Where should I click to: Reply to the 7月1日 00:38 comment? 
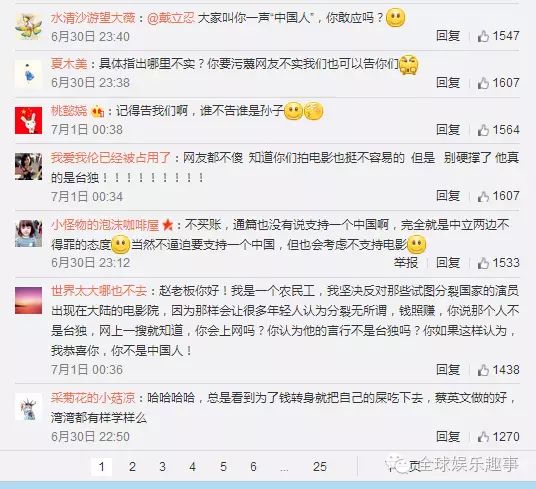(448, 130)
